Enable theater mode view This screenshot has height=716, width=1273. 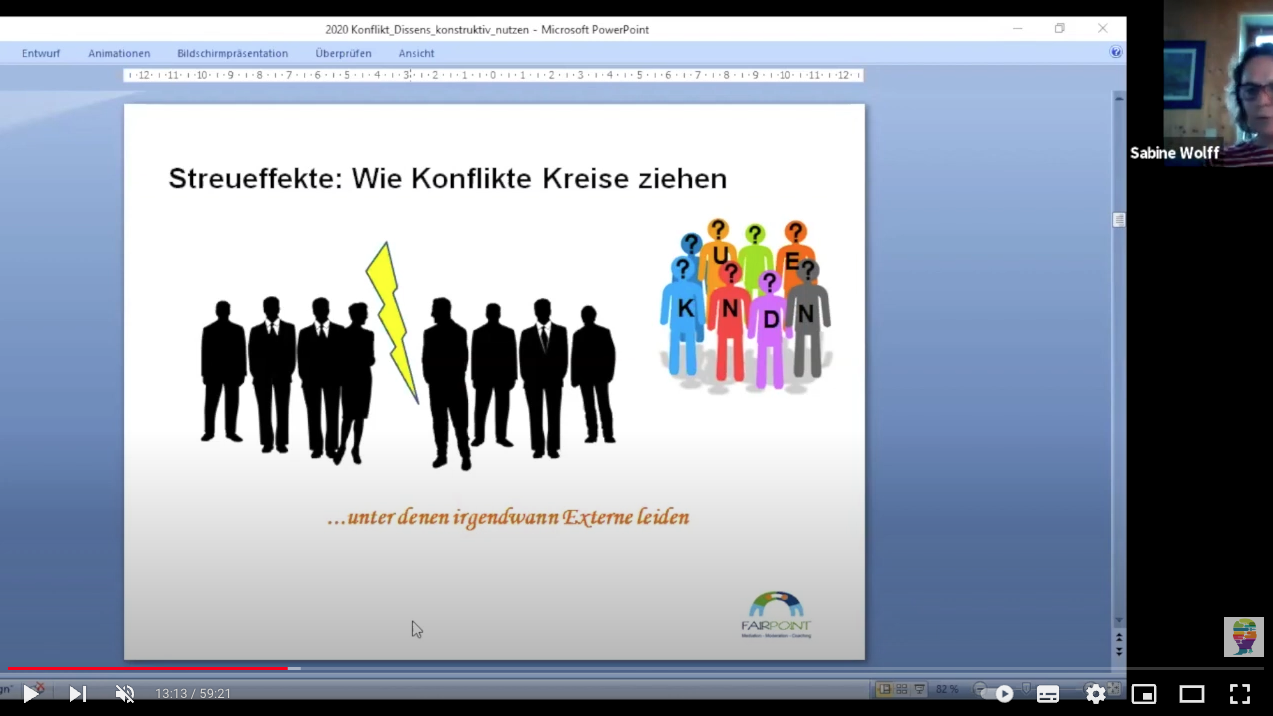1192,693
